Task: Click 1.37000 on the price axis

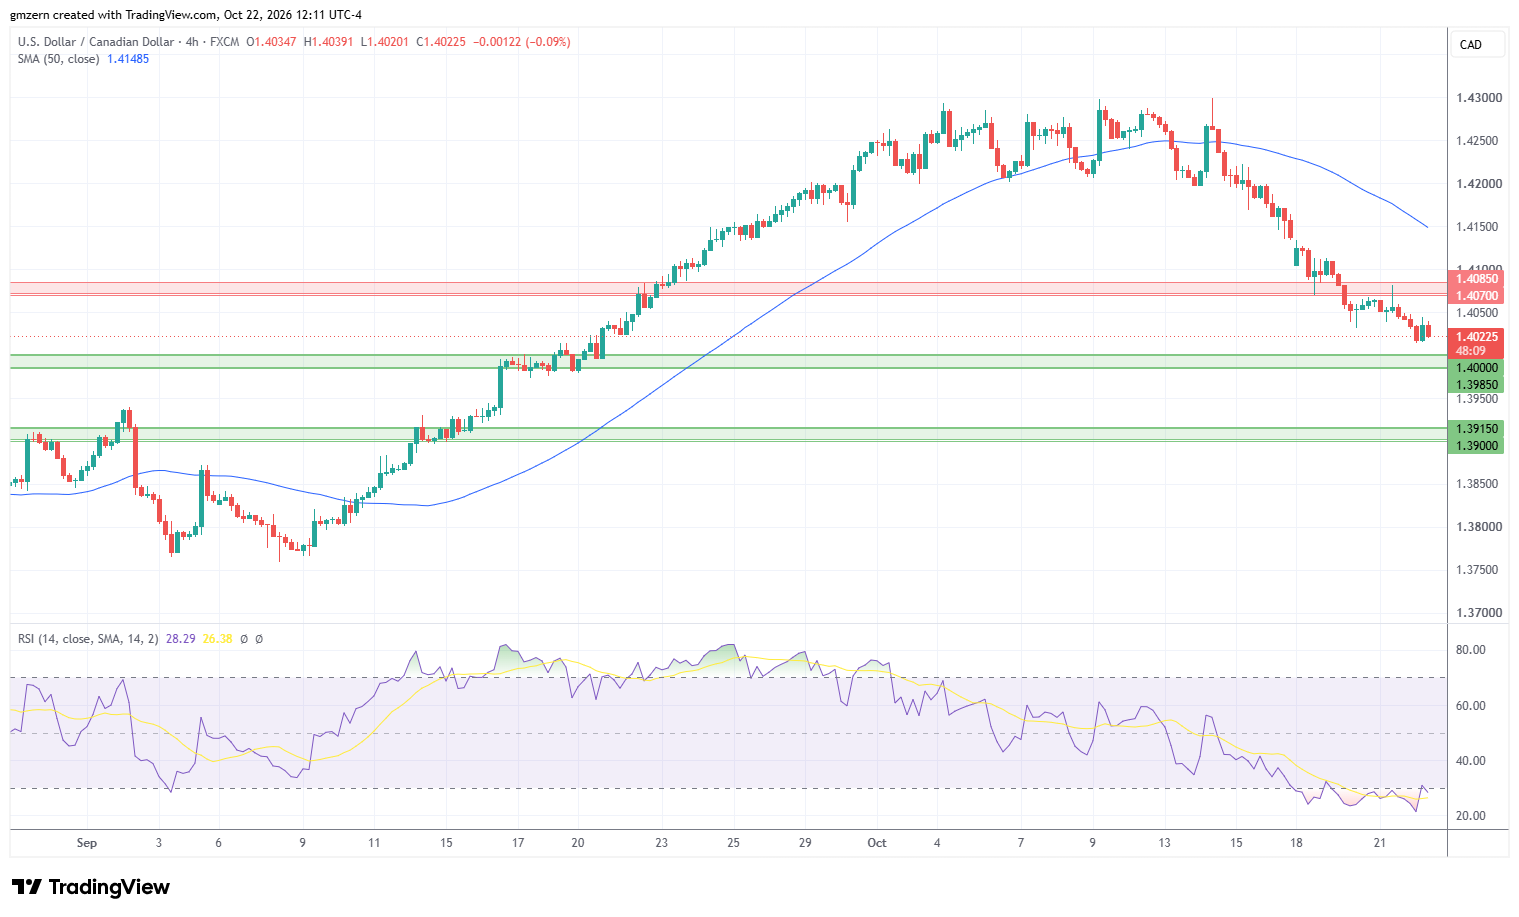Action: pyautogui.click(x=1477, y=613)
